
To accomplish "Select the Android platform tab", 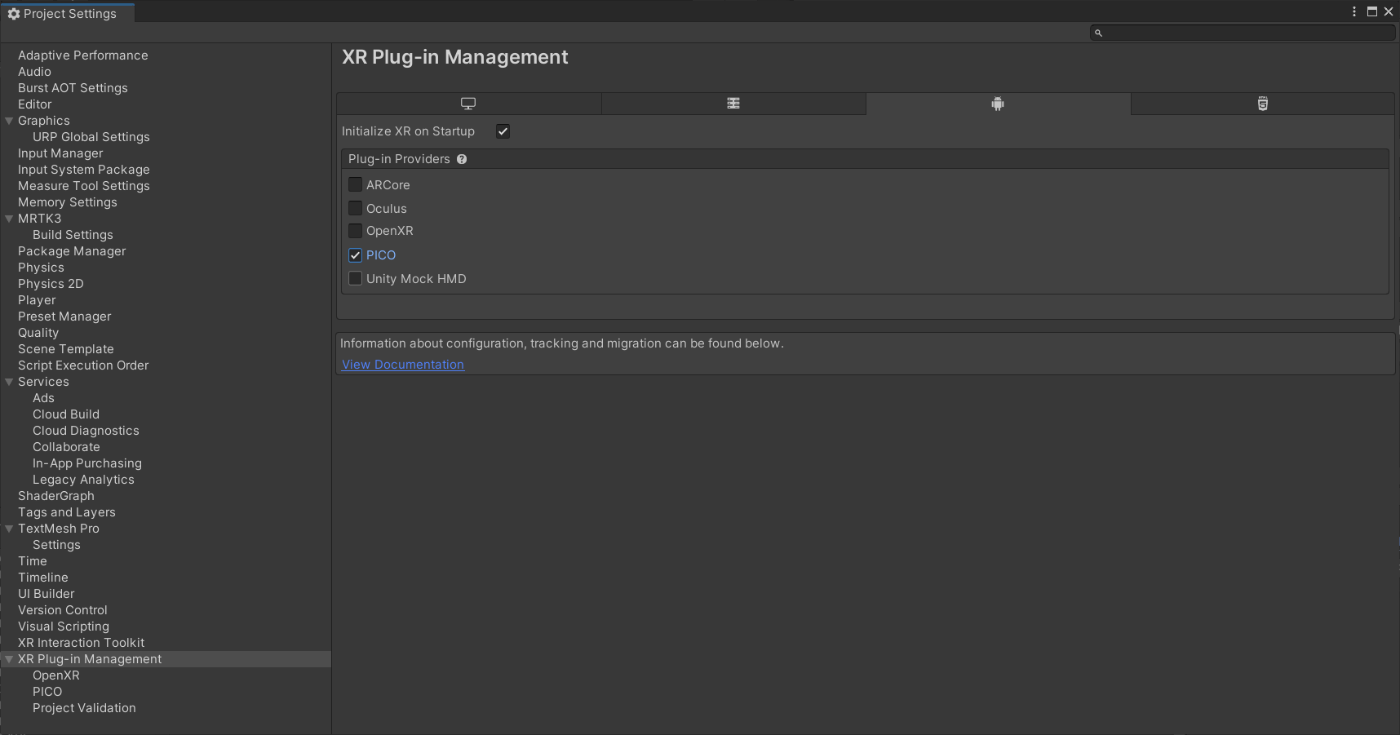I will pos(998,104).
